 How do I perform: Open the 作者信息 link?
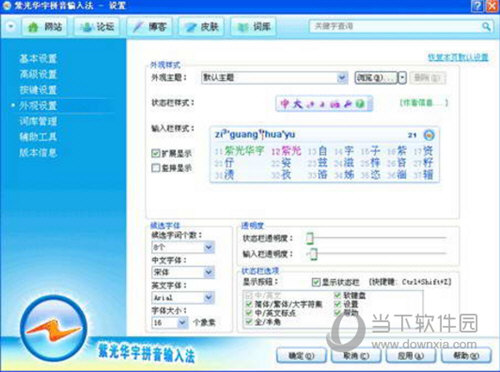(424, 103)
